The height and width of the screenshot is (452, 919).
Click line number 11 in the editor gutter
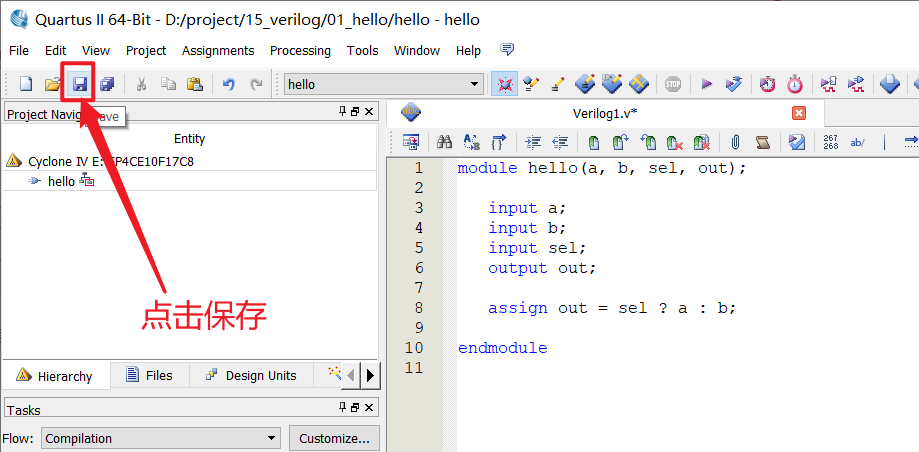414,368
